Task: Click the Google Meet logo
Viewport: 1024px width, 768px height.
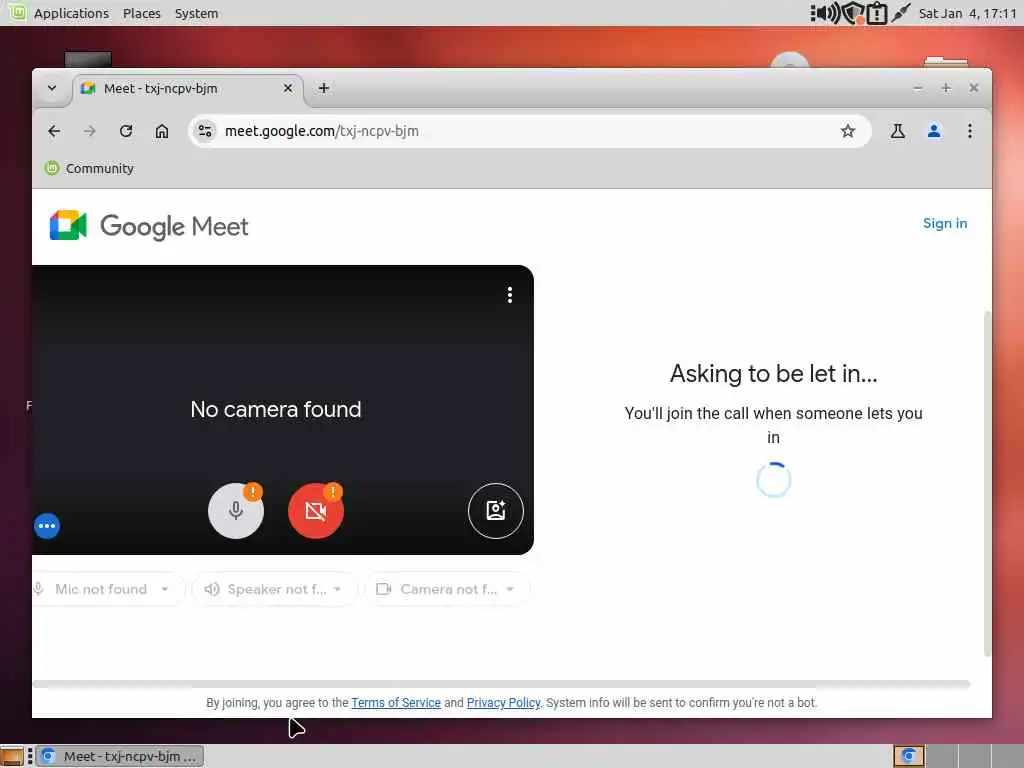Action: [x=149, y=226]
